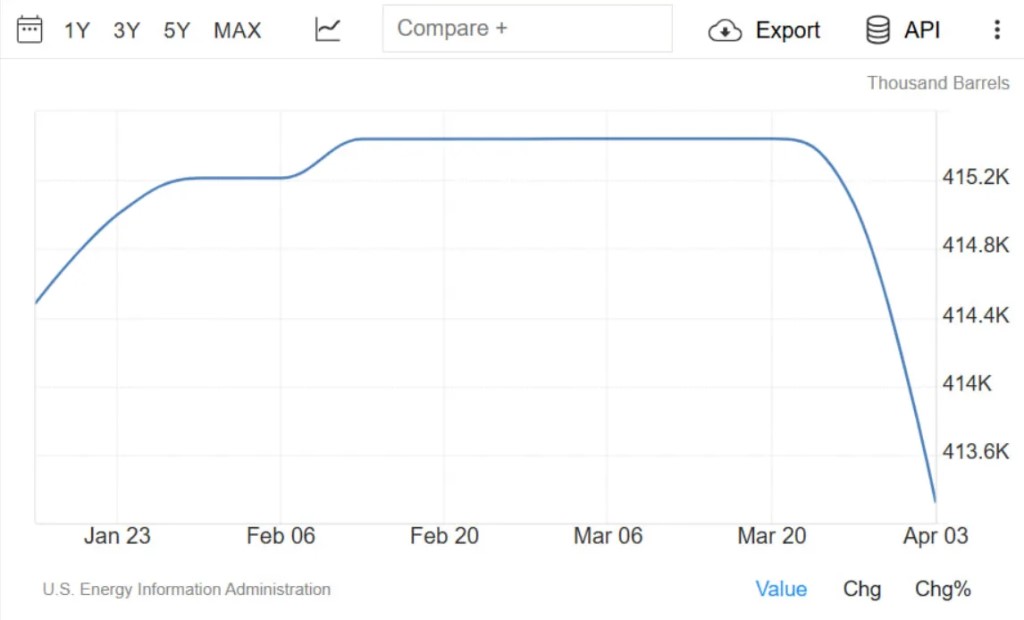Select the 1Y time range
This screenshot has width=1024, height=620.
coord(77,30)
